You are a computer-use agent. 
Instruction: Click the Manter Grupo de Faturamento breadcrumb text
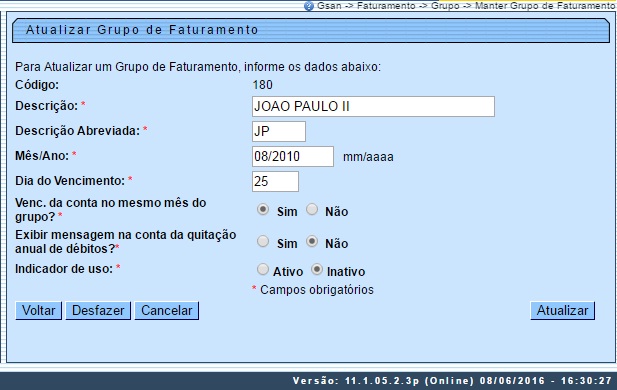click(x=545, y=6)
